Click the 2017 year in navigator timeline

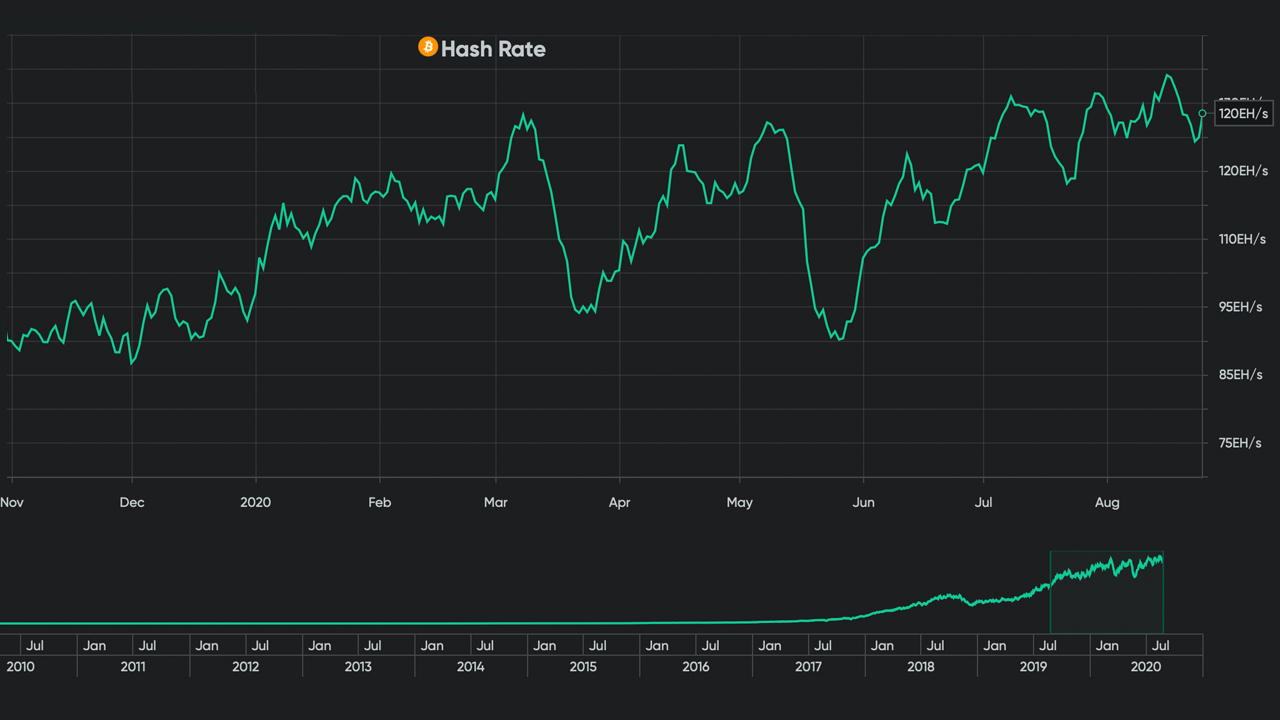tap(808, 666)
